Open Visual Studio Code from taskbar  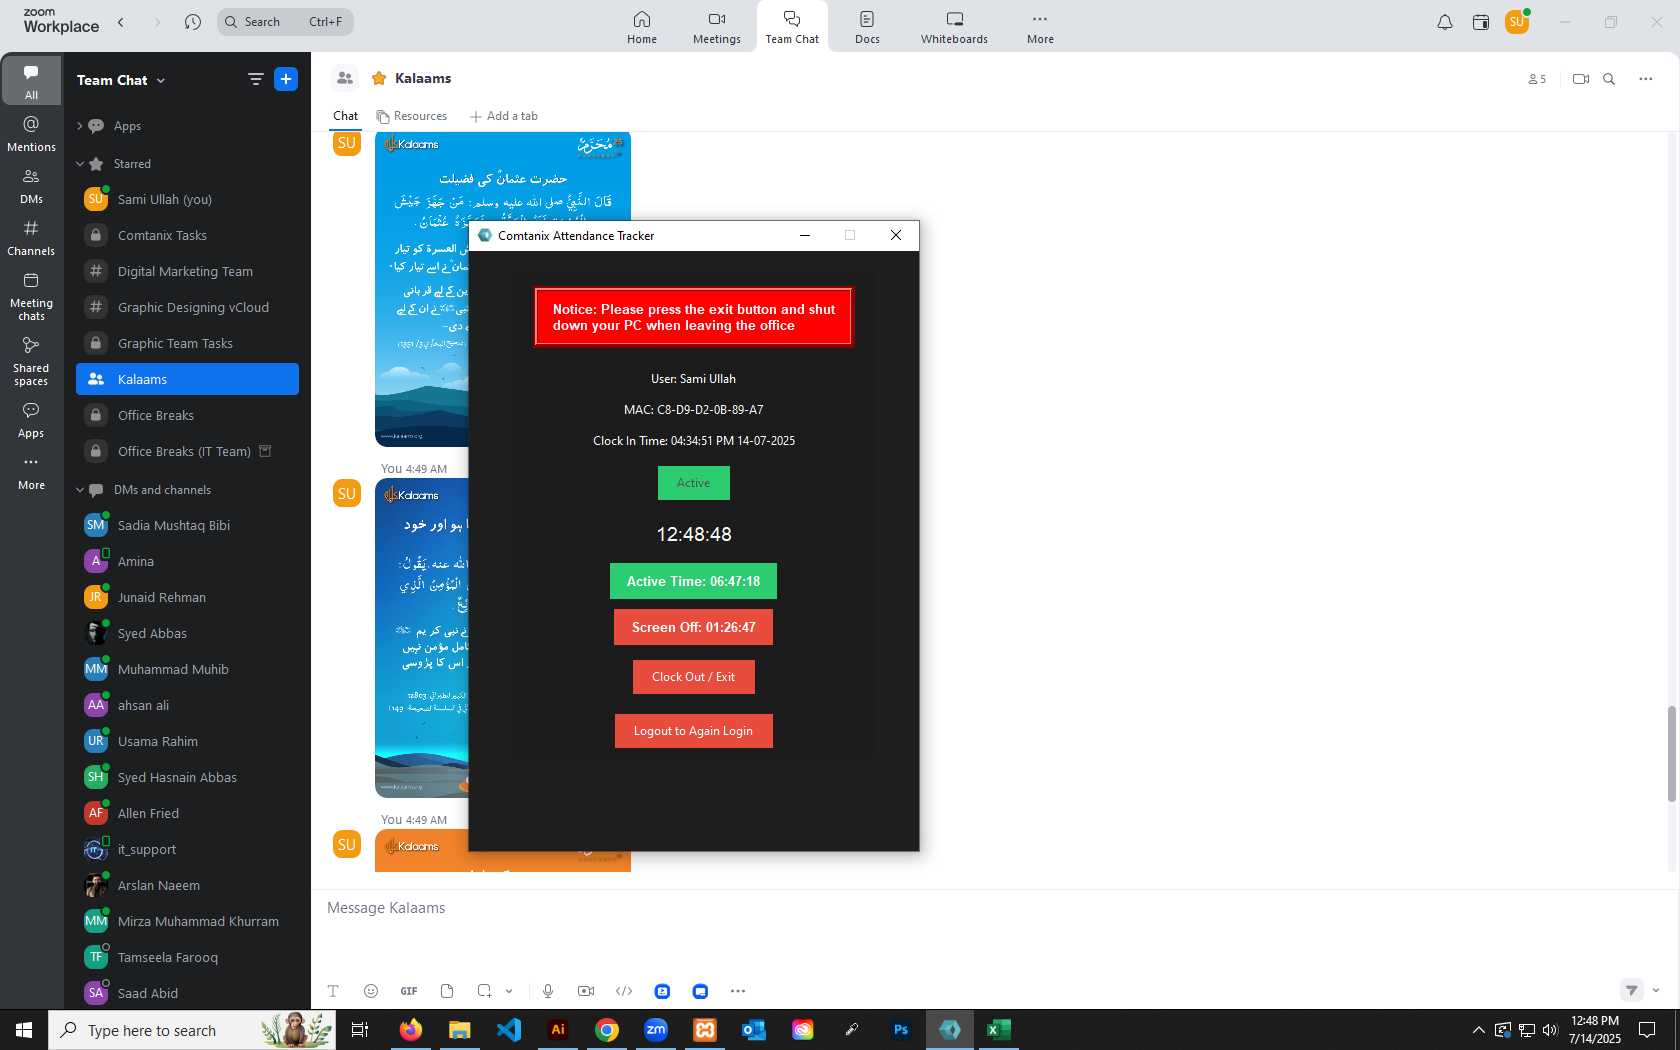(x=509, y=1030)
